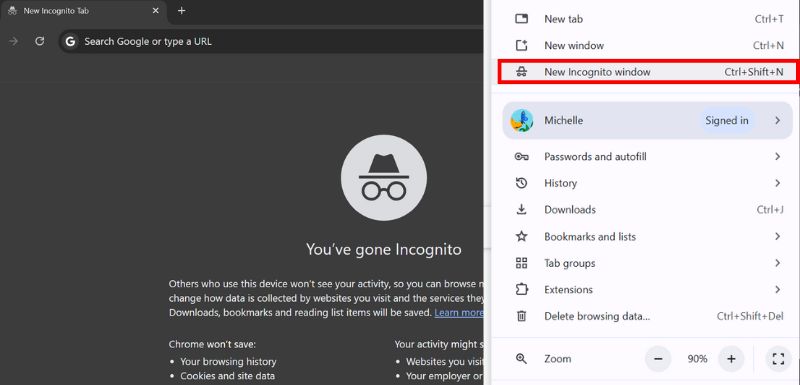
Task: Click the key icon beside Passwords and autofill
Action: click(x=521, y=157)
